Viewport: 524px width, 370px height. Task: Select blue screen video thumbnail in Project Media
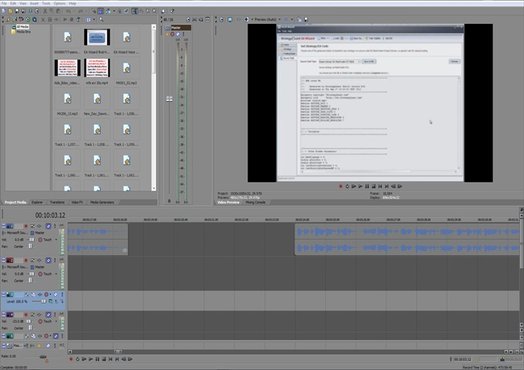point(97,37)
